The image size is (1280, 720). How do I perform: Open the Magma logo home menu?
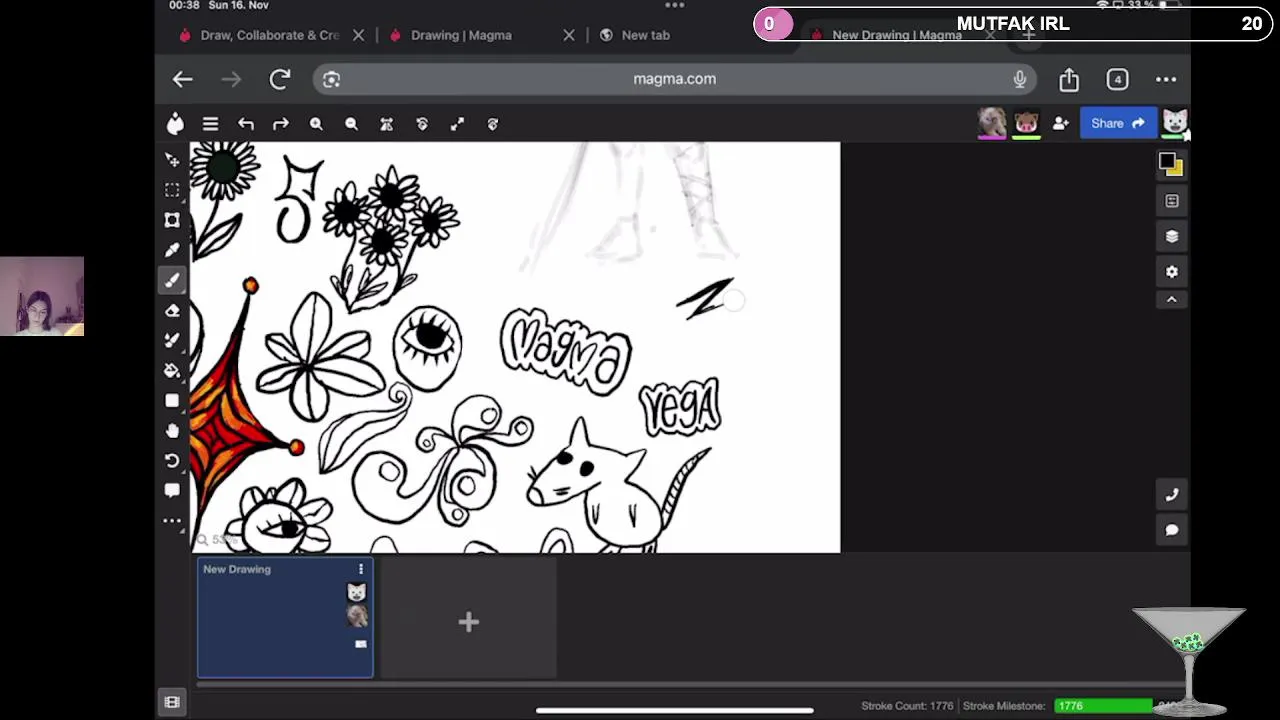(176, 123)
